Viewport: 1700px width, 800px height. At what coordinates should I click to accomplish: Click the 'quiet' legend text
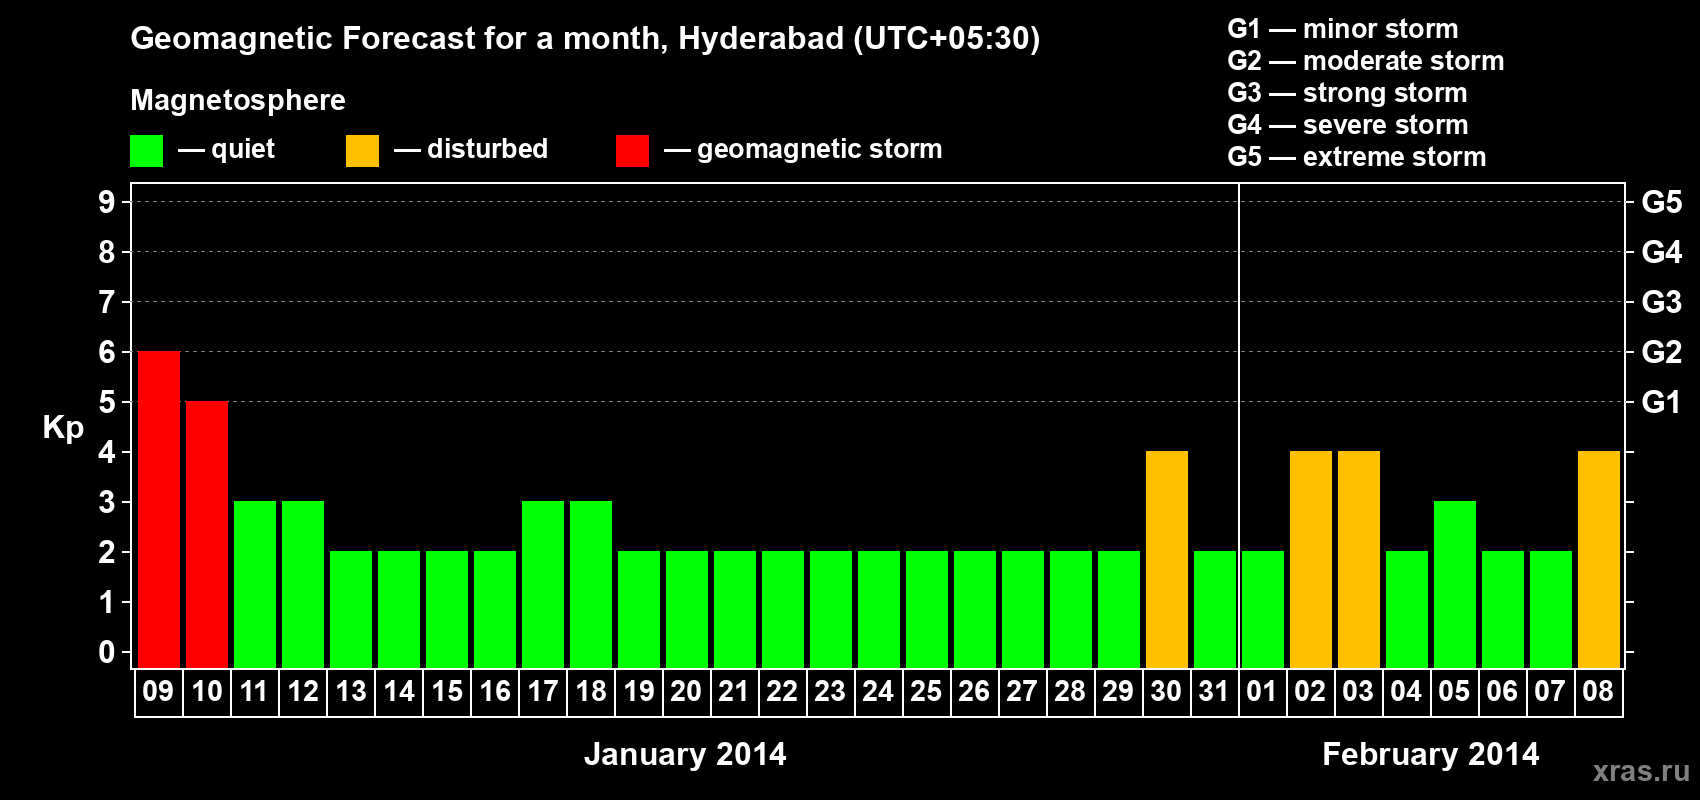243,150
